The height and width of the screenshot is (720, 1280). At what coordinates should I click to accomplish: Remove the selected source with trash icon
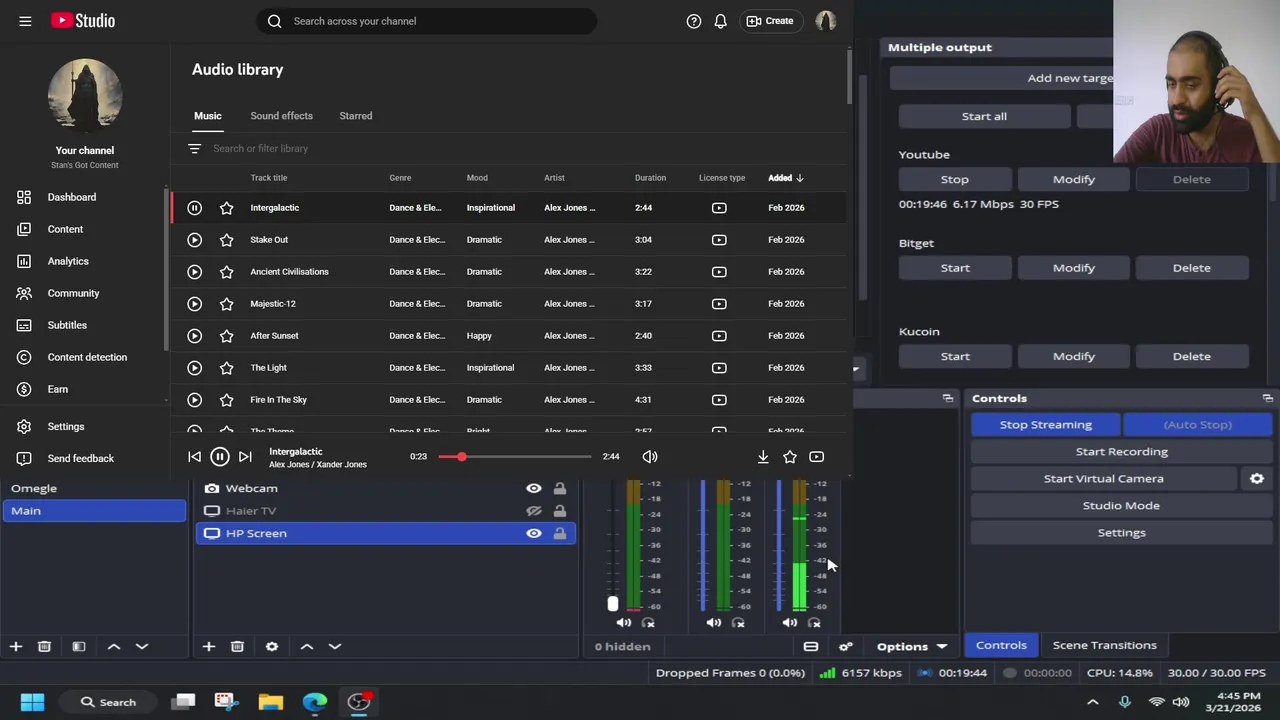pos(237,647)
